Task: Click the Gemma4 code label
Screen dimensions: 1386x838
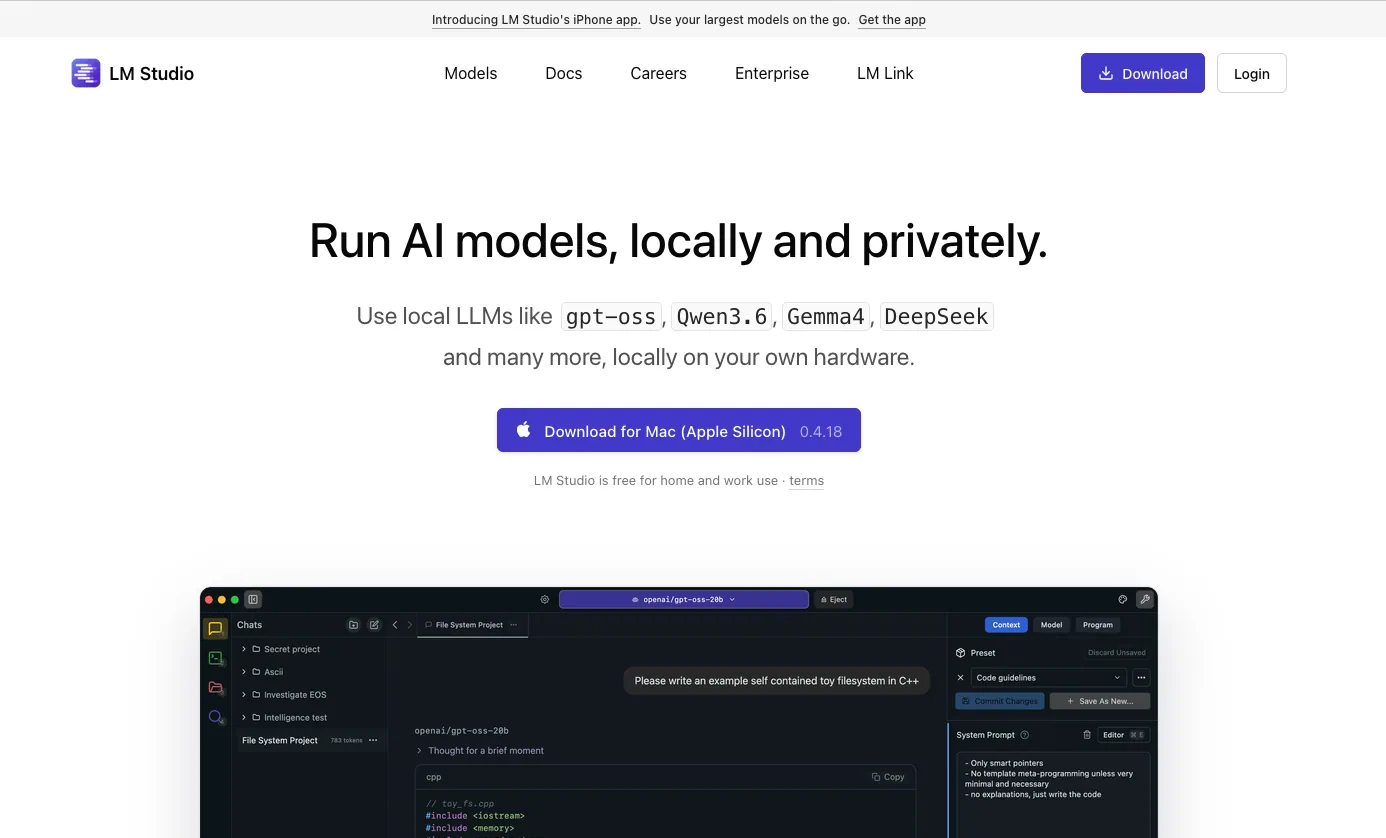Action: (826, 317)
